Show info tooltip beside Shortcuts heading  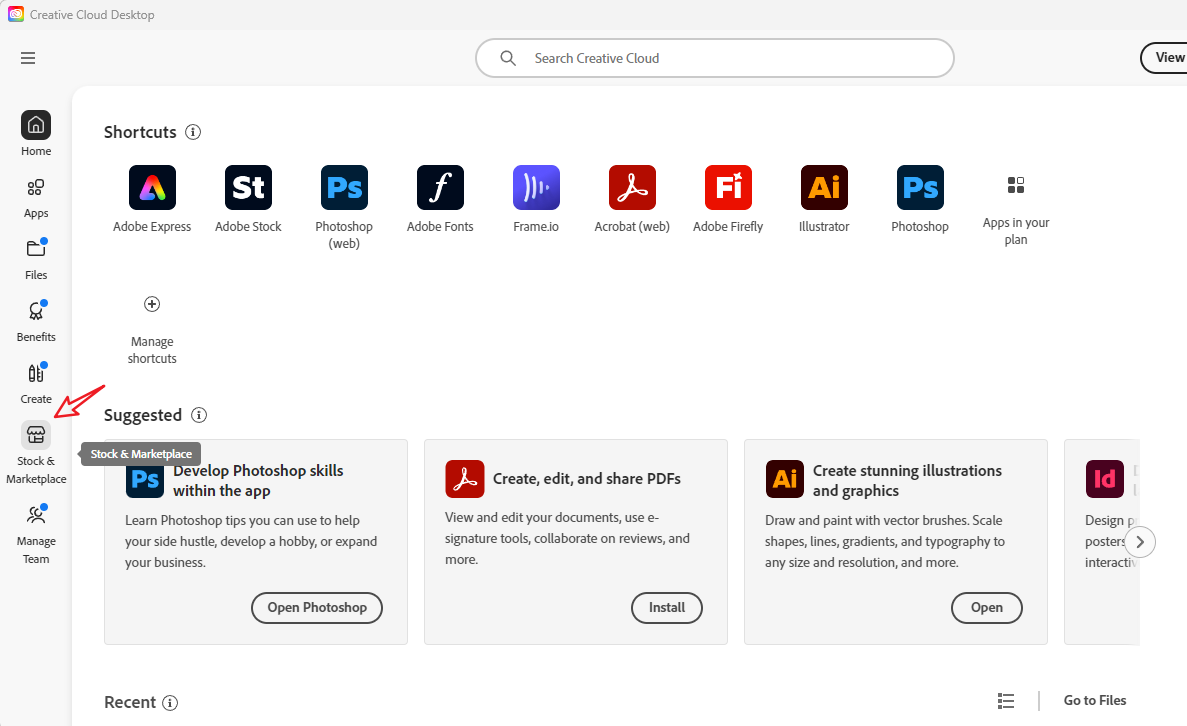[x=194, y=132]
